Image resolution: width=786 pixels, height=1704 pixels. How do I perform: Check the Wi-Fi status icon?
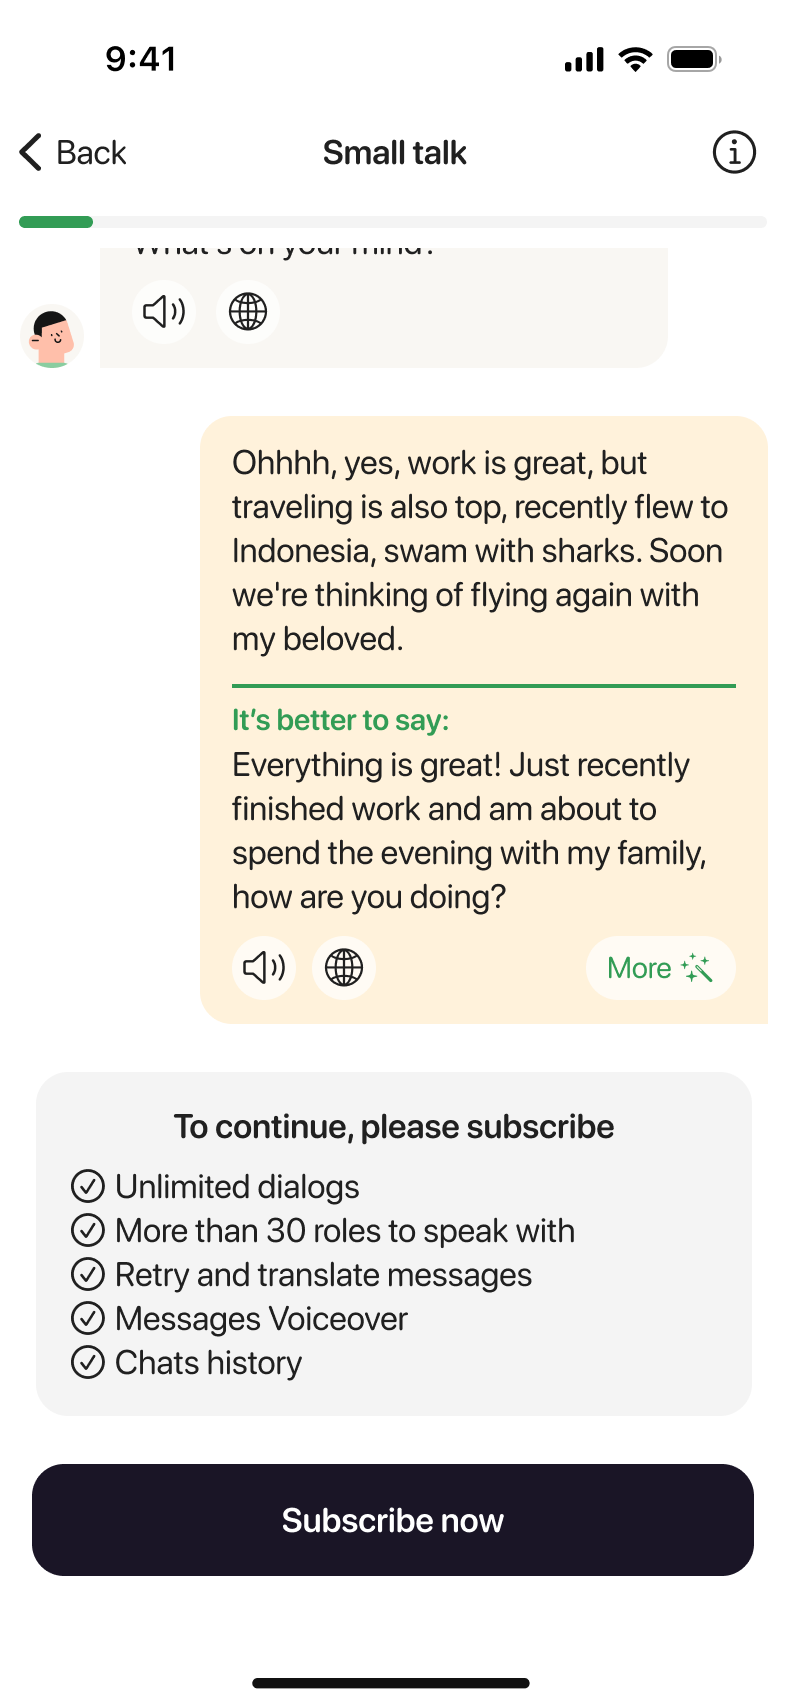click(635, 60)
